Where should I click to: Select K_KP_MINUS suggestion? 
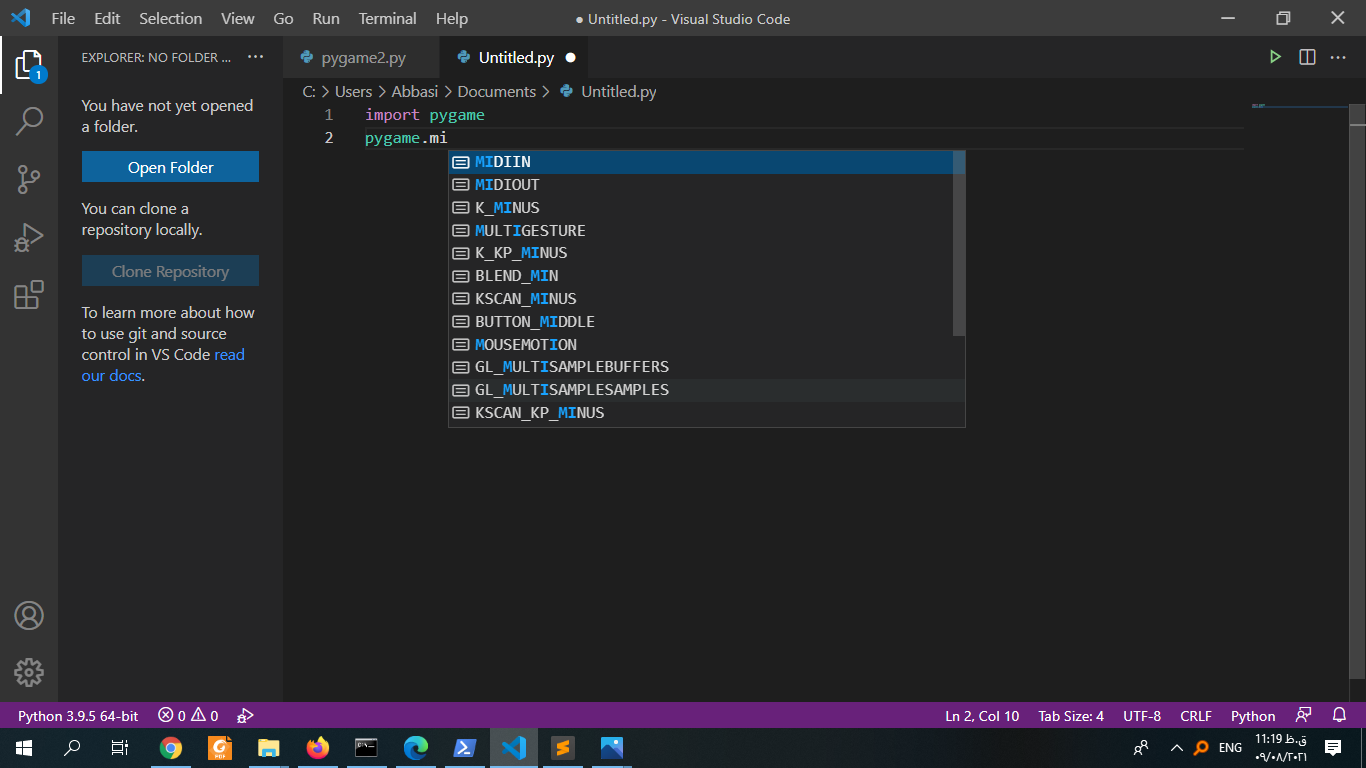point(701,253)
